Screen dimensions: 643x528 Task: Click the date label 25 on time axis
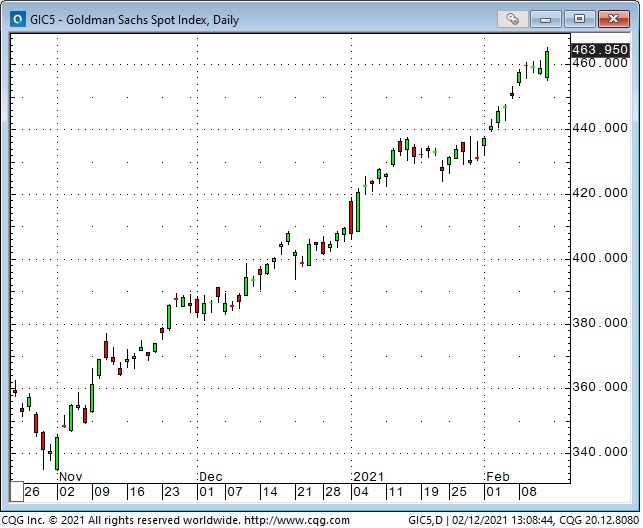tap(458, 492)
